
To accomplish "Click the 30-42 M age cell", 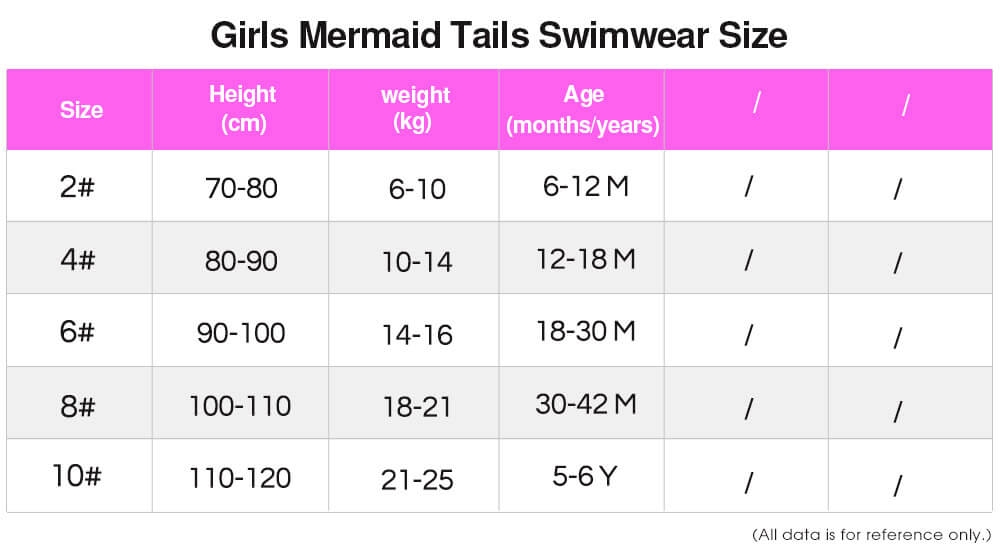I will click(x=585, y=404).
